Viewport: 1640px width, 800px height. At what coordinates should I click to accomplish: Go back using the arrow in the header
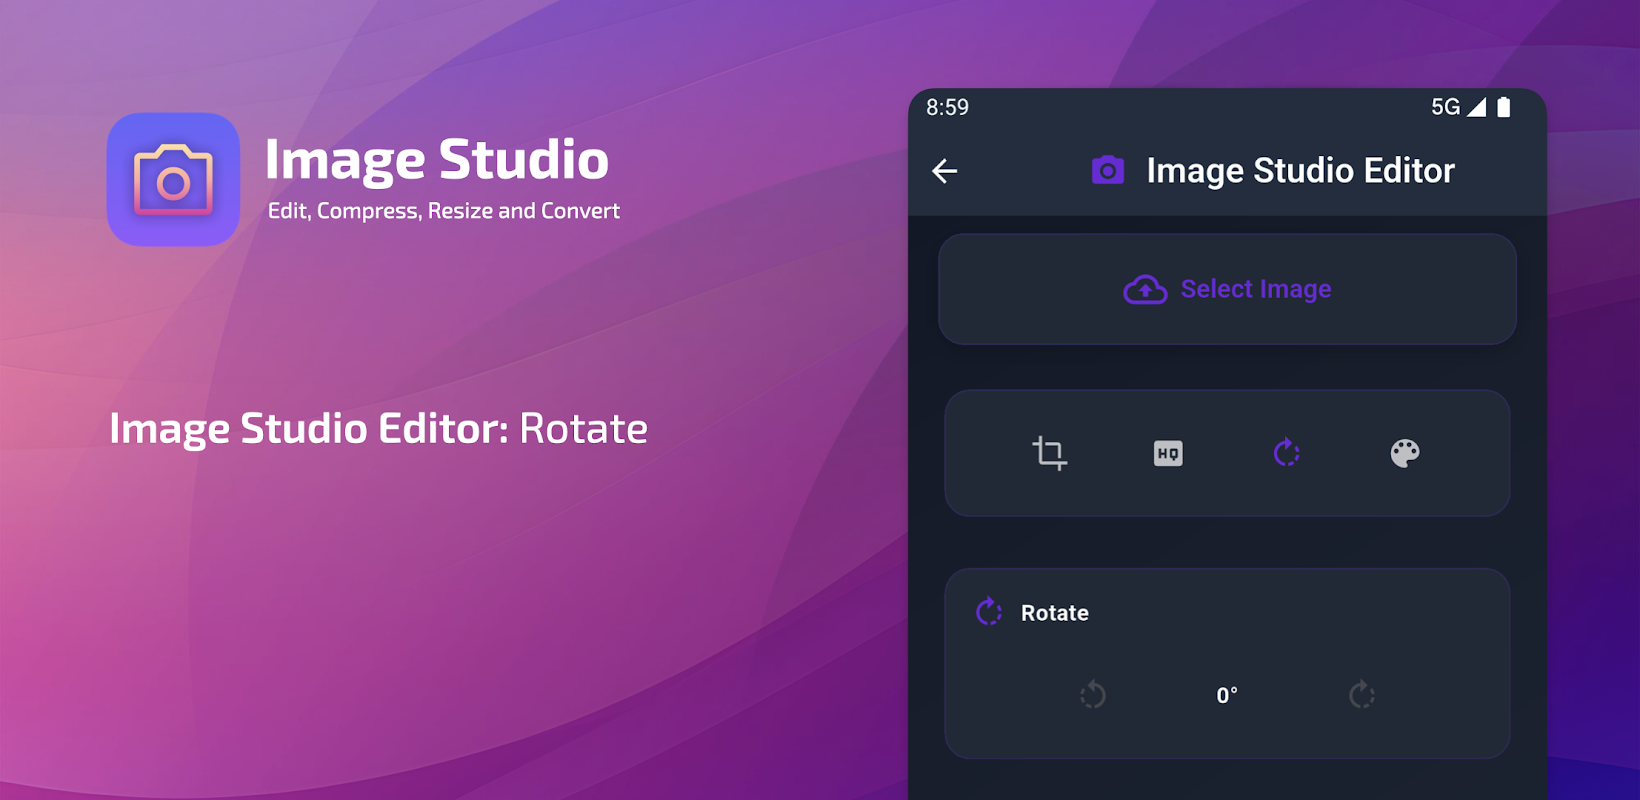(945, 171)
